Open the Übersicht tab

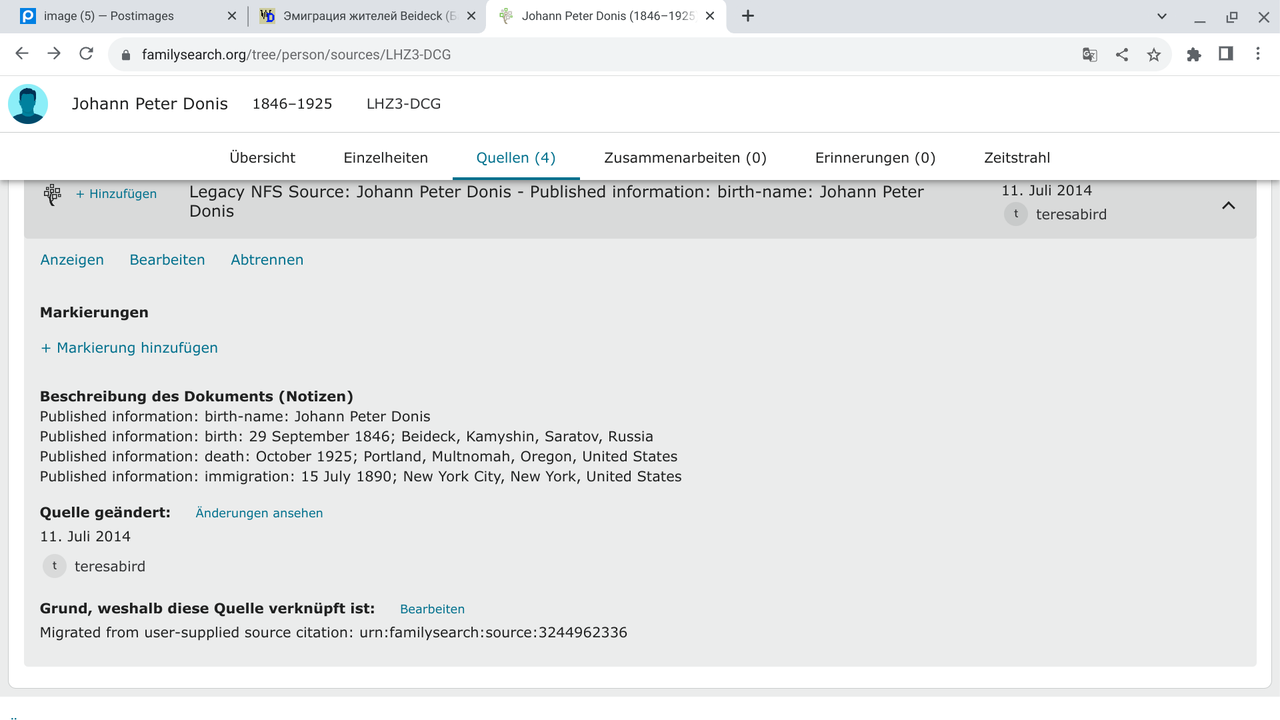262,158
